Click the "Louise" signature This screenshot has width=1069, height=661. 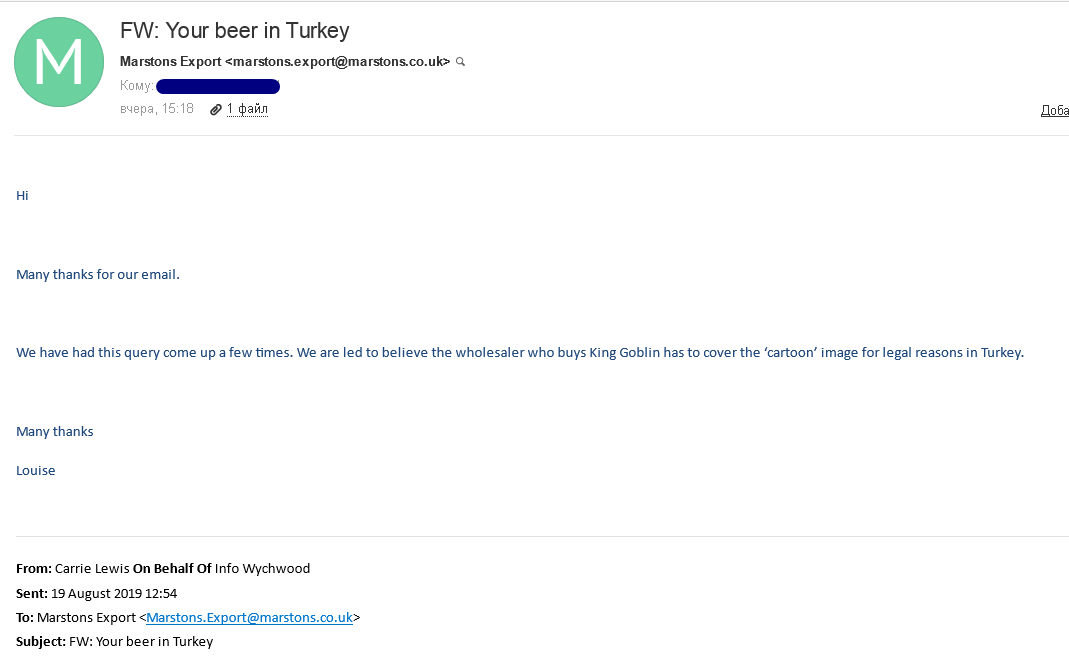pos(36,470)
